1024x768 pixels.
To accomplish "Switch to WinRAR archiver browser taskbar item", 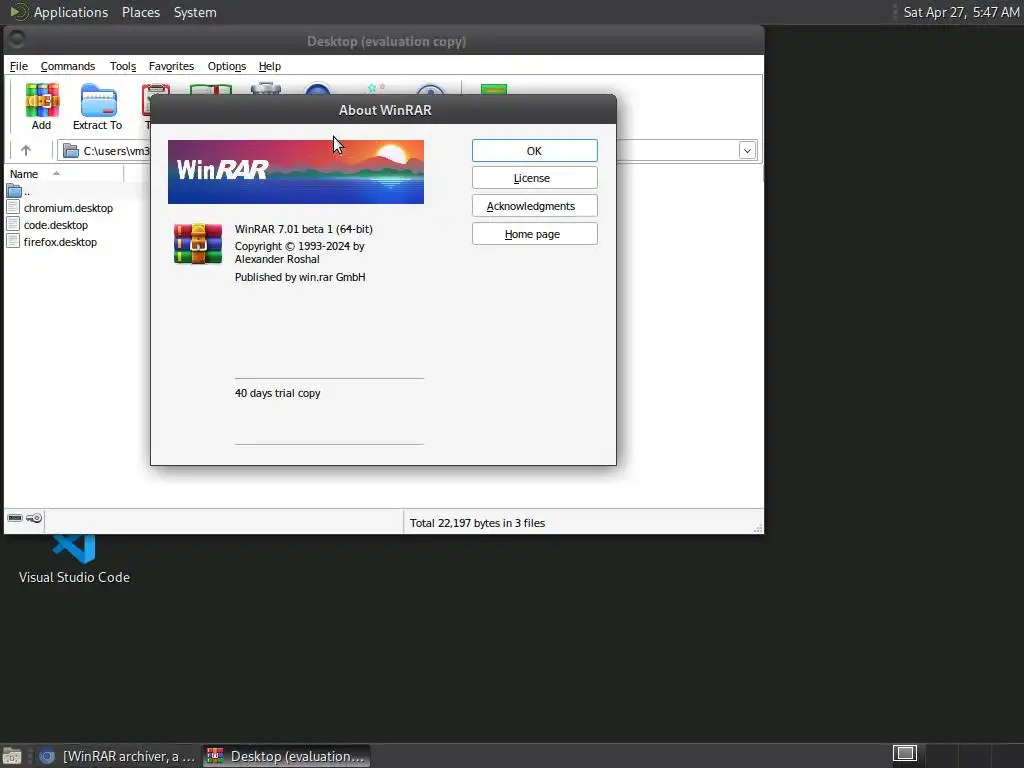I will (x=118, y=756).
